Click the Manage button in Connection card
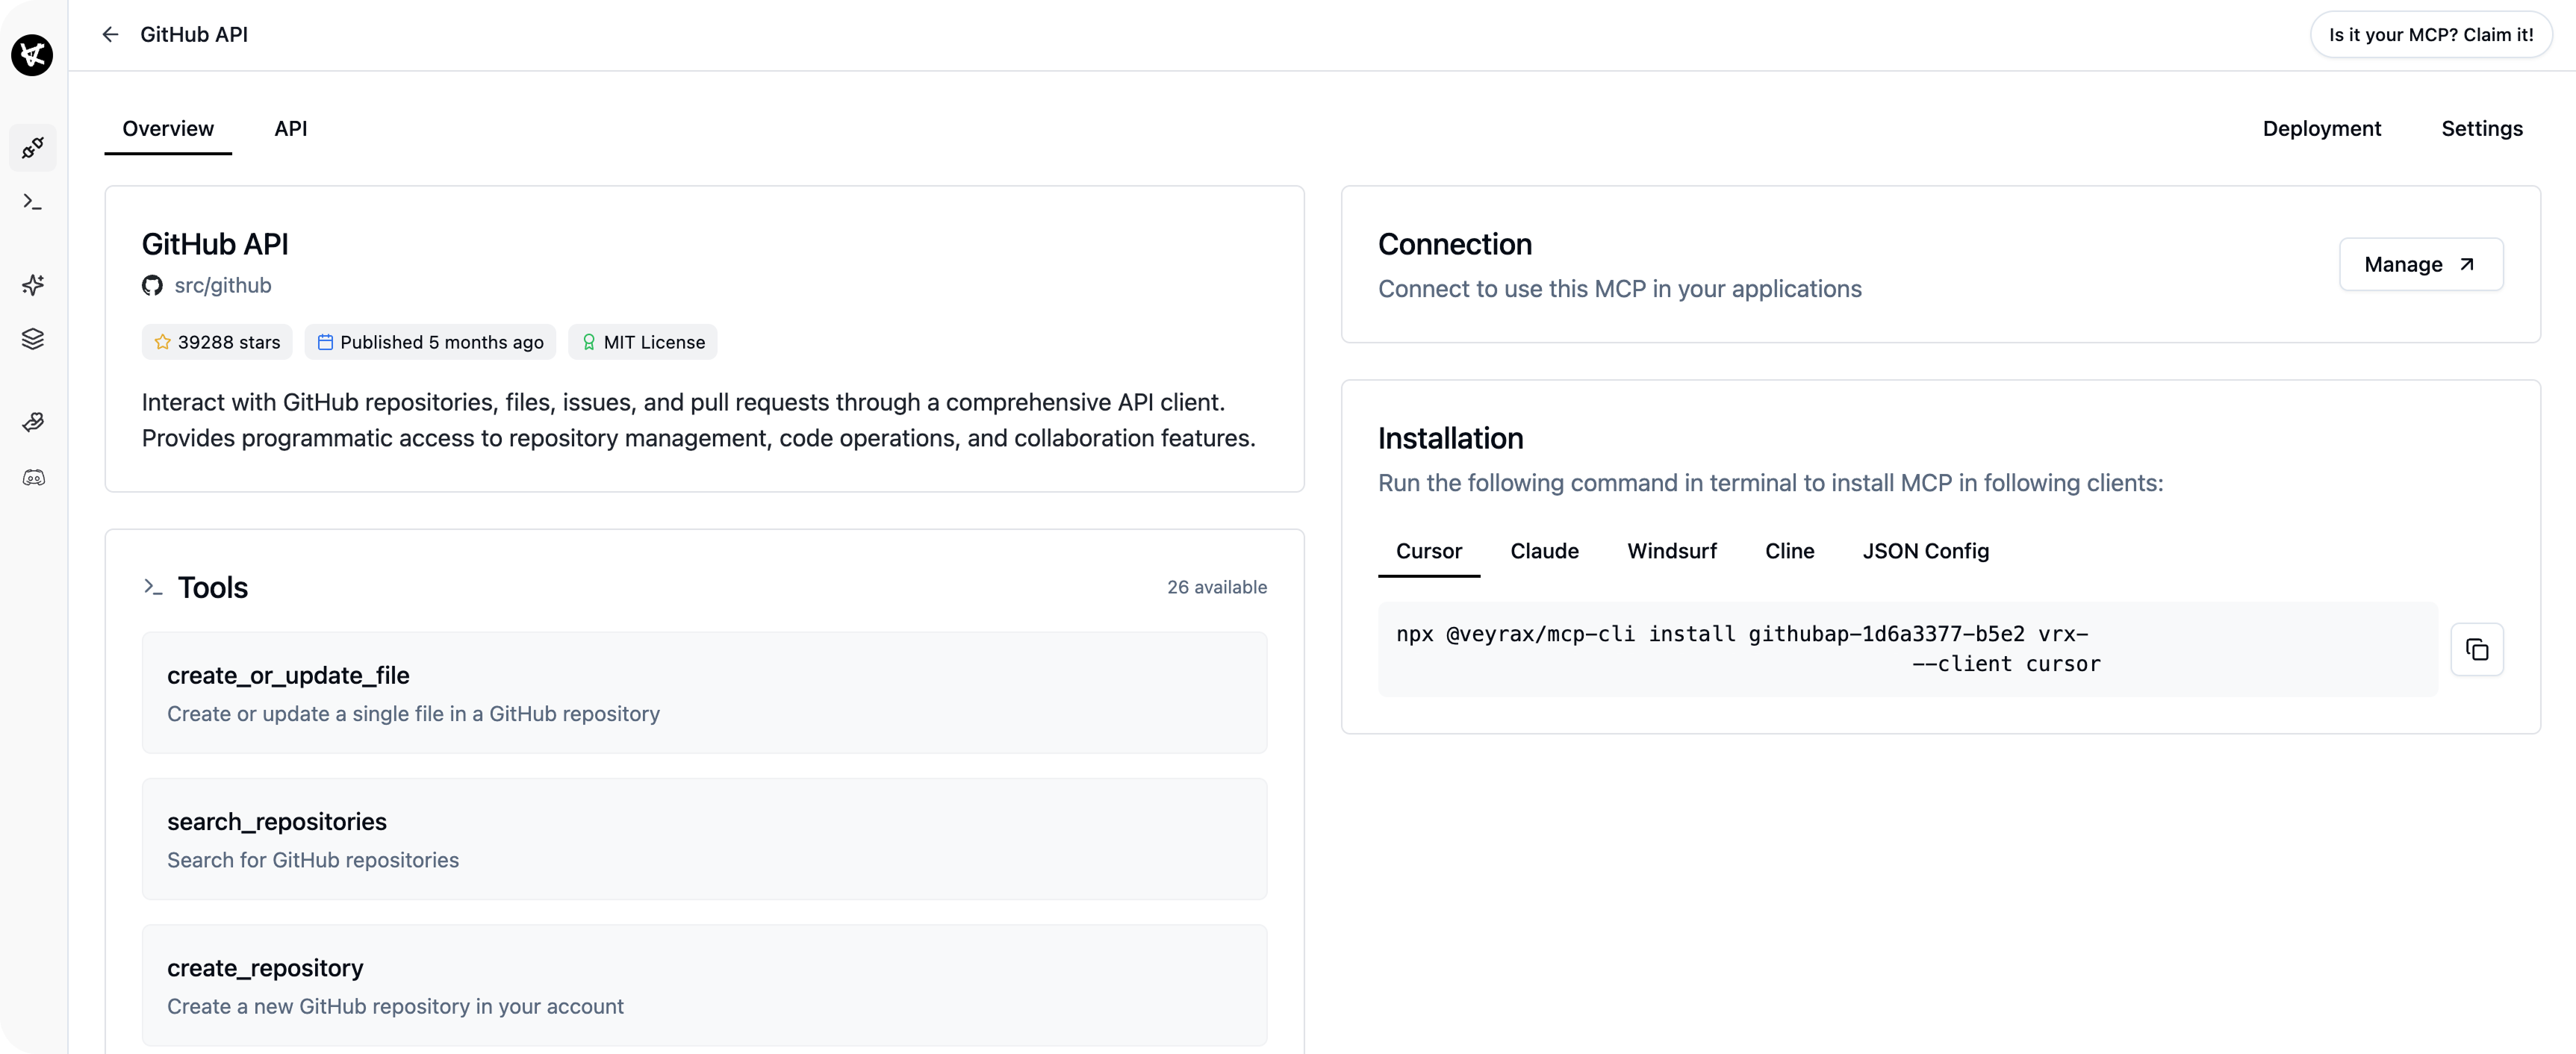 point(2420,264)
